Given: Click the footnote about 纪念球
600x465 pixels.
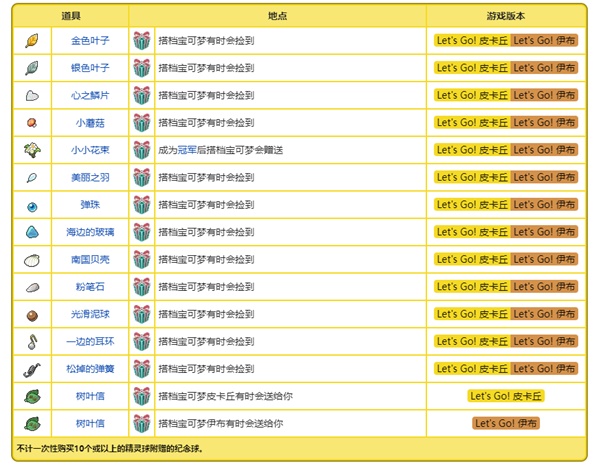Looking at the screenshot, I should (x=109, y=449).
